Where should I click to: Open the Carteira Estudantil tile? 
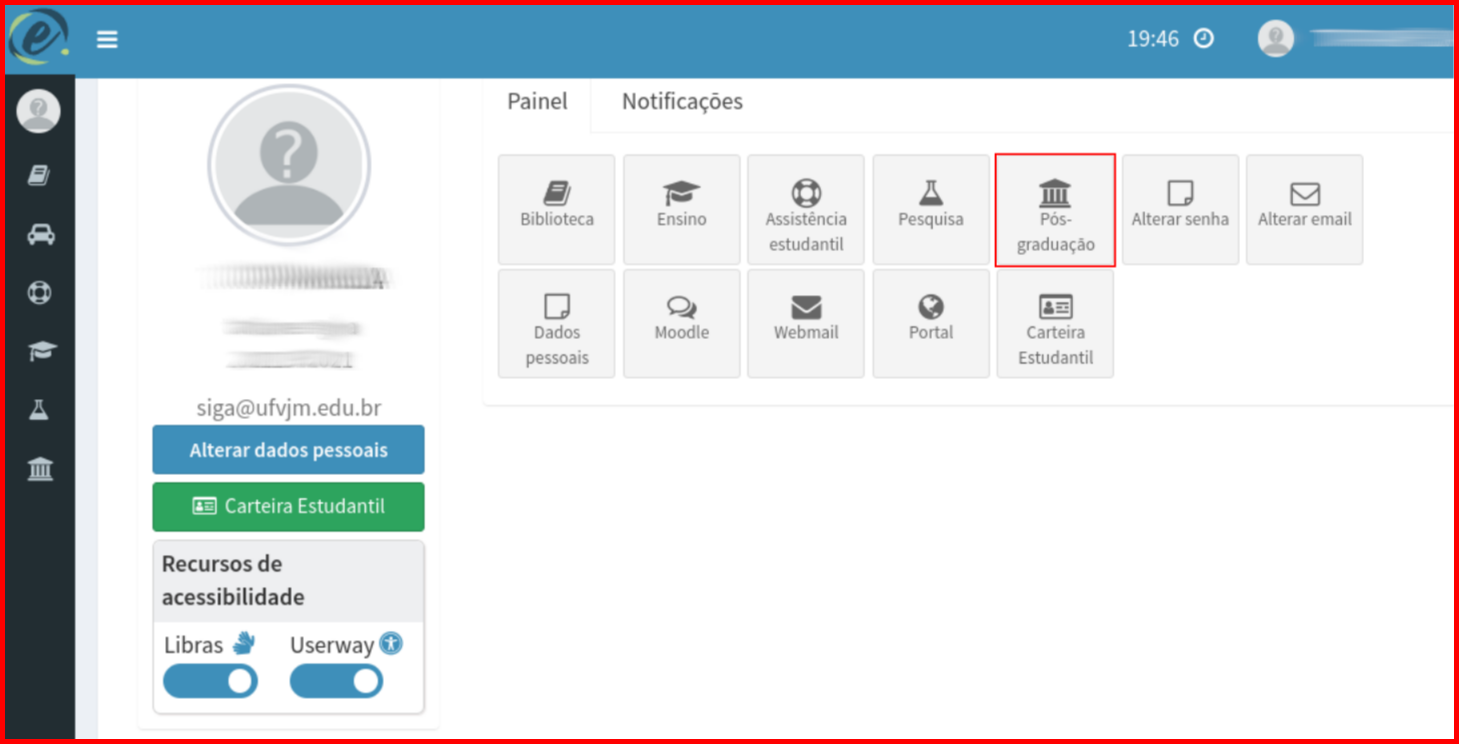point(1055,323)
